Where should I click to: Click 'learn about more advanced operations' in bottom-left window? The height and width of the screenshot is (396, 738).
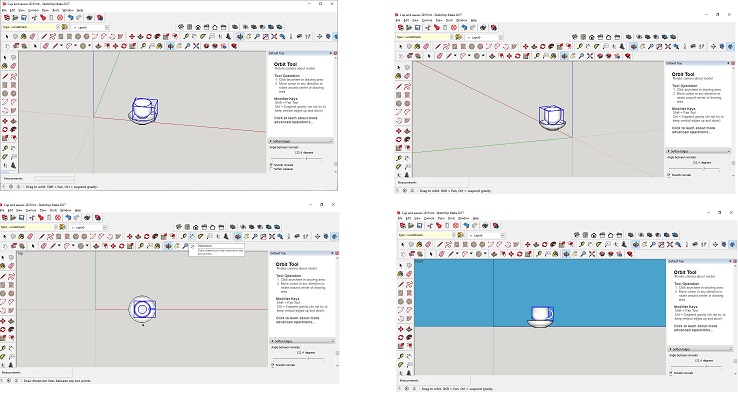297,320
